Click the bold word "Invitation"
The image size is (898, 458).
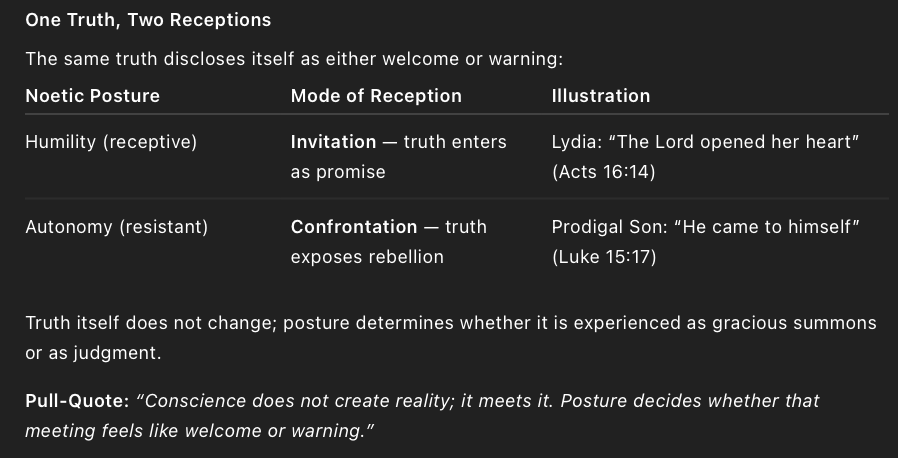point(333,142)
